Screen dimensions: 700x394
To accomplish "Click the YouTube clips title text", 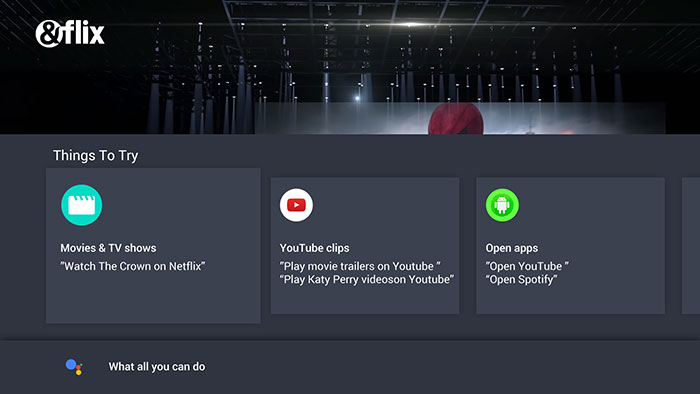I will 314,248.
